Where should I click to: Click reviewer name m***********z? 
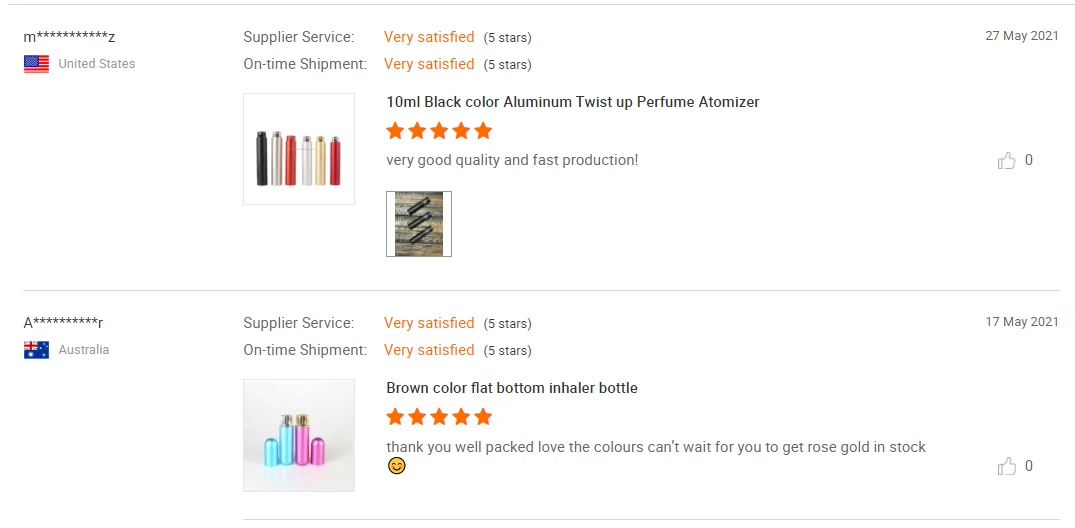(x=70, y=37)
